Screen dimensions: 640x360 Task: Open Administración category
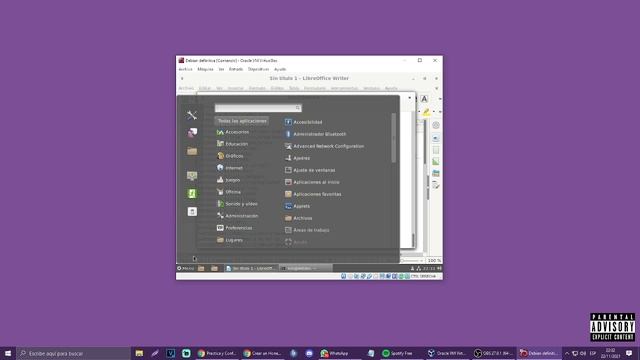[238, 216]
